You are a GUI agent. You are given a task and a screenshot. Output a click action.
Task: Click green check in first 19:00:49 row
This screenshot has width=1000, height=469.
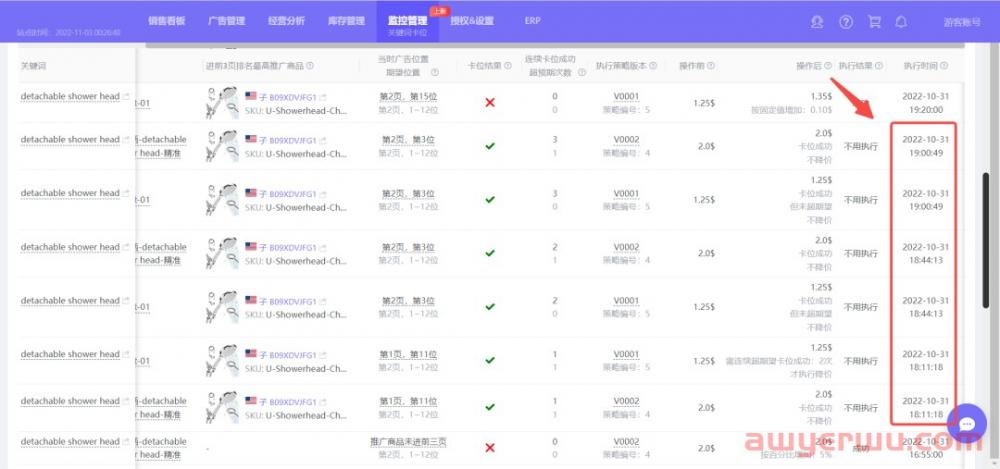(x=490, y=146)
